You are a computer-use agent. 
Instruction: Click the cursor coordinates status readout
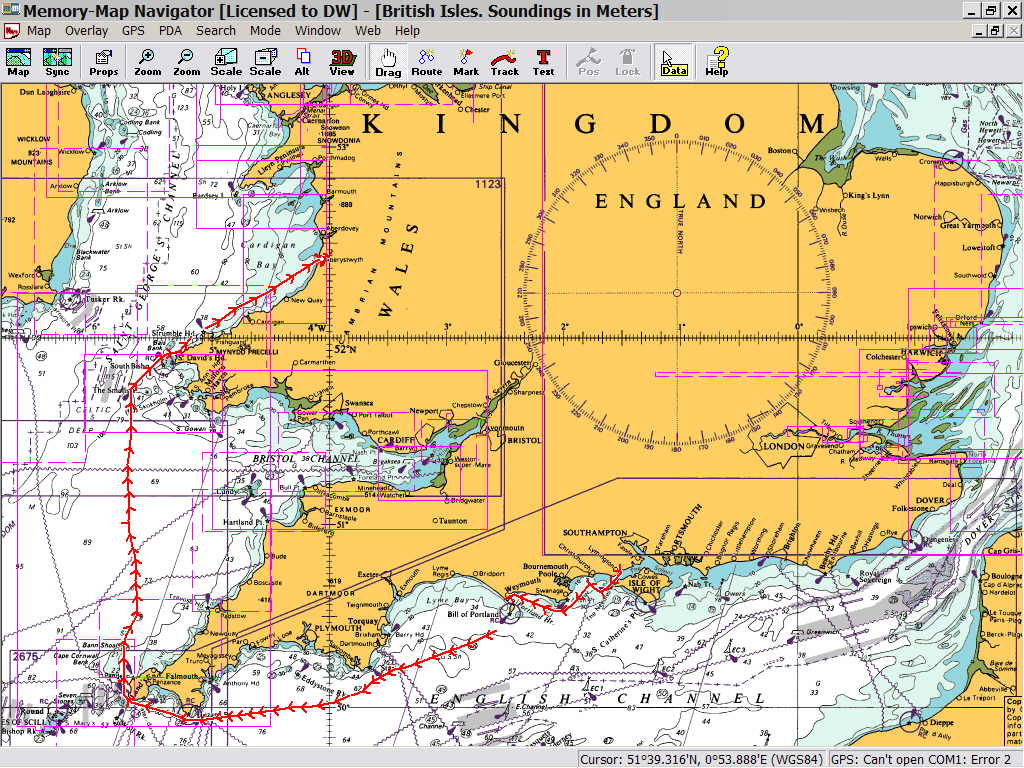[x=701, y=760]
